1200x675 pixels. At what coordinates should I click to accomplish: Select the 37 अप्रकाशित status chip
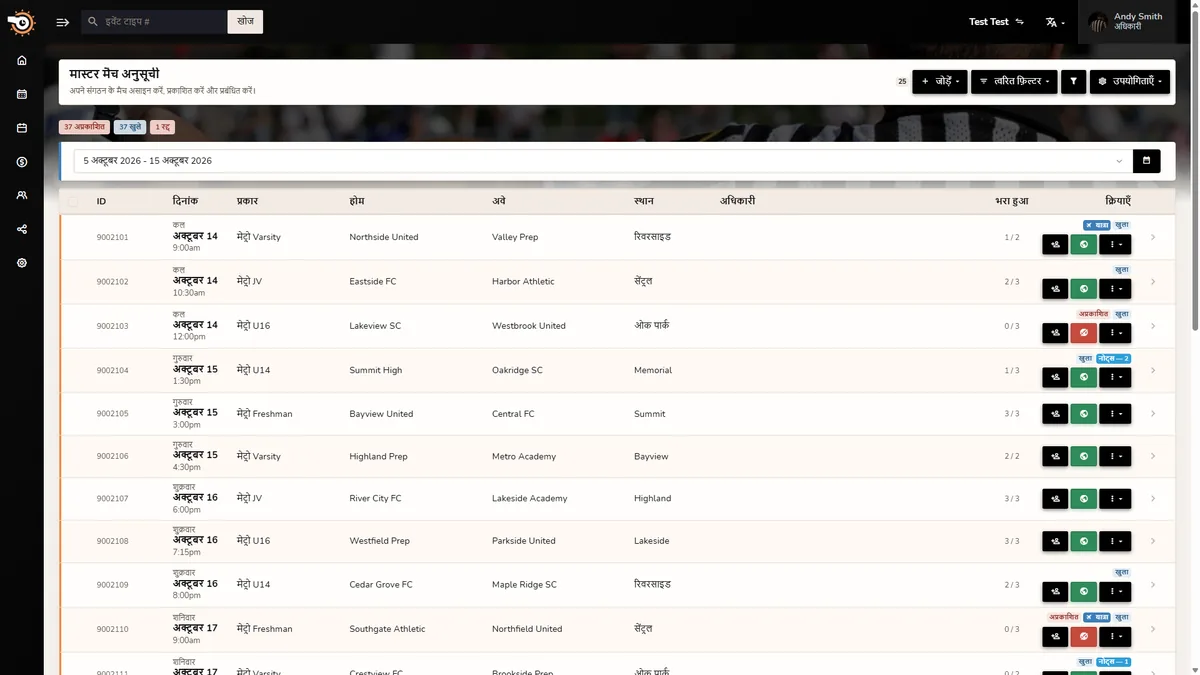pyautogui.click(x=84, y=127)
